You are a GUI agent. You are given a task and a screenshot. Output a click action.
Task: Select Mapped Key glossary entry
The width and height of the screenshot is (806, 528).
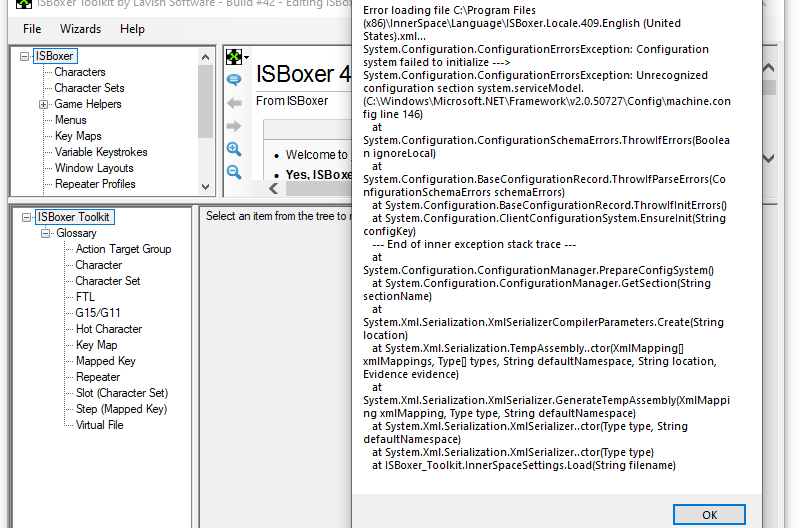click(106, 361)
